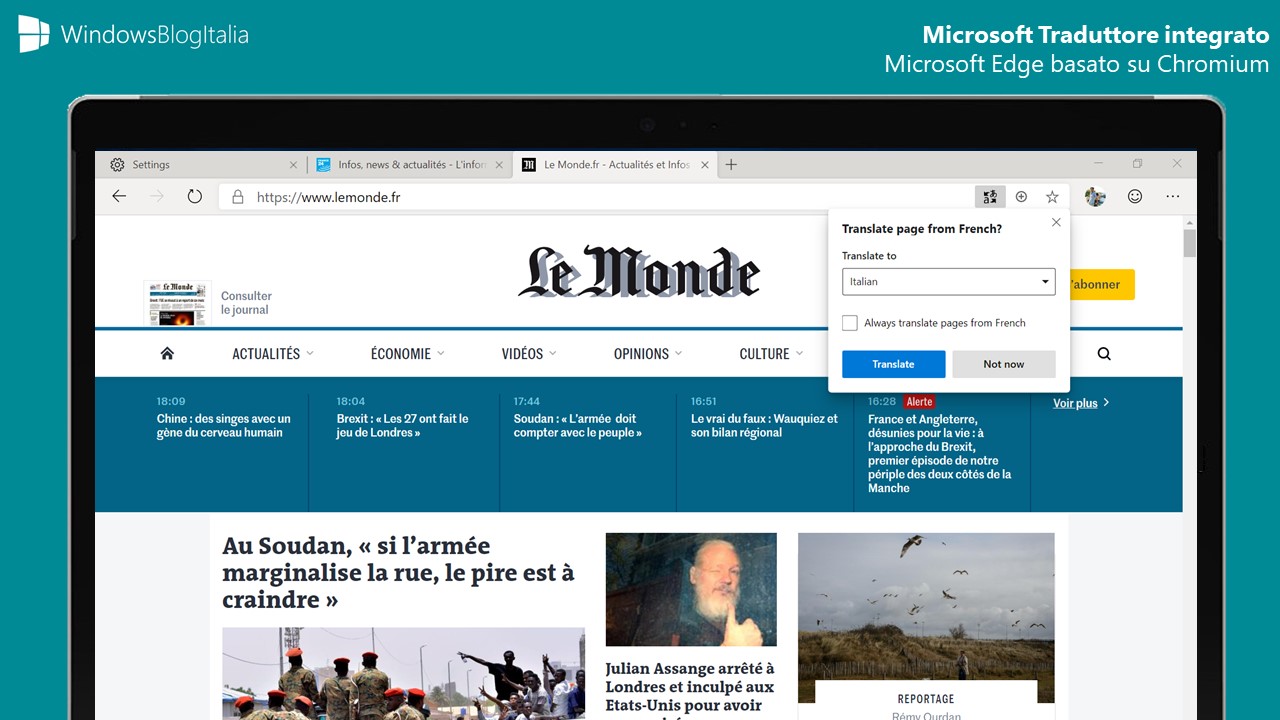Expand the ÉCONOMIE menu

(x=407, y=354)
